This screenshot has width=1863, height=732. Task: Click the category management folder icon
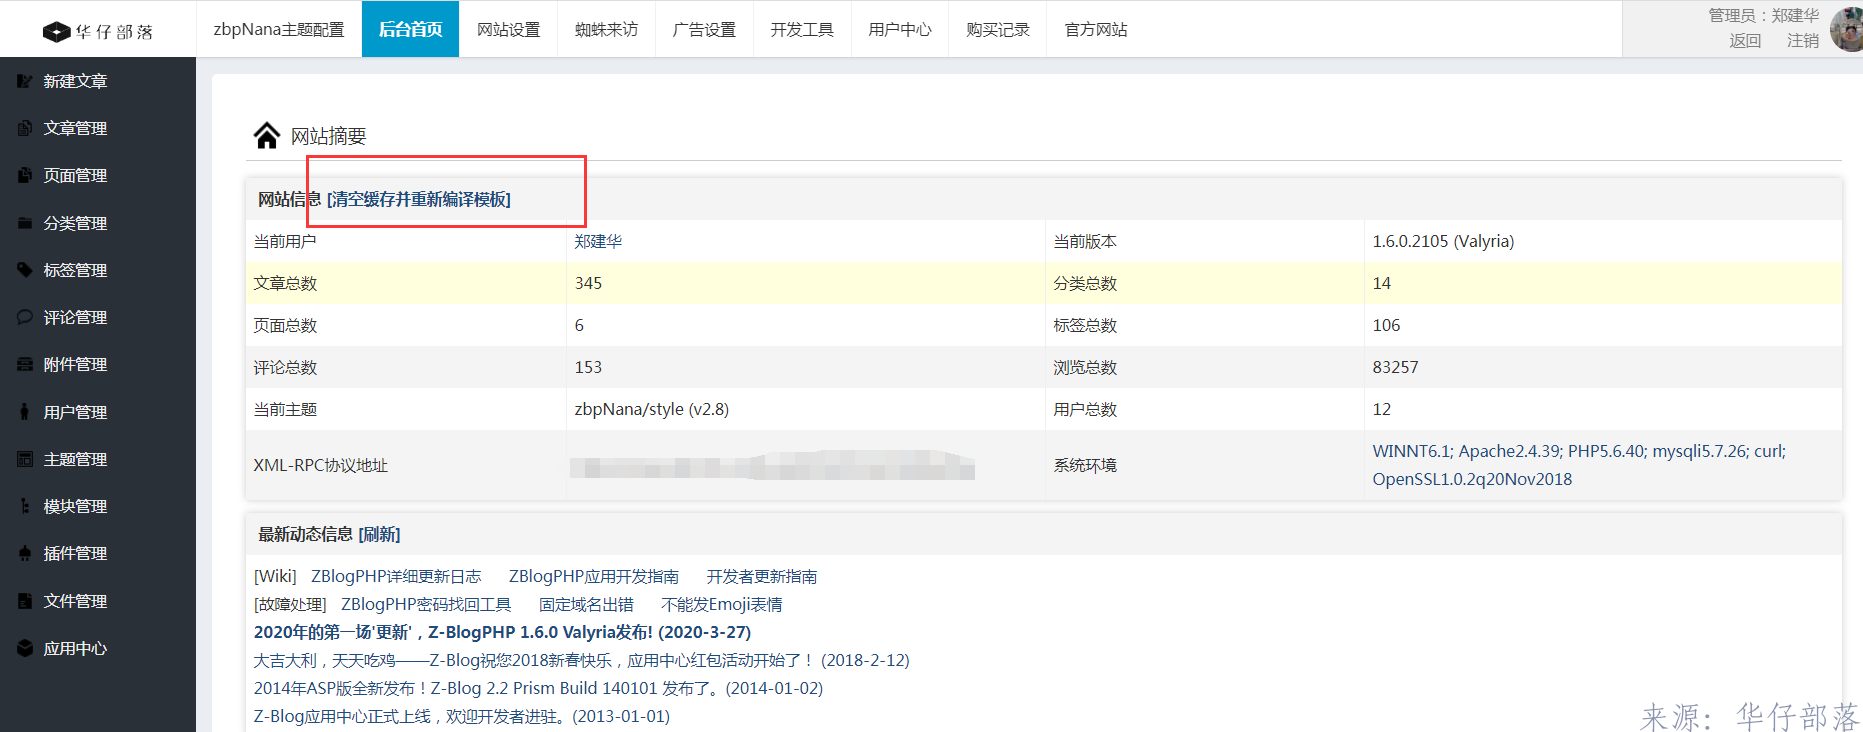[x=25, y=223]
